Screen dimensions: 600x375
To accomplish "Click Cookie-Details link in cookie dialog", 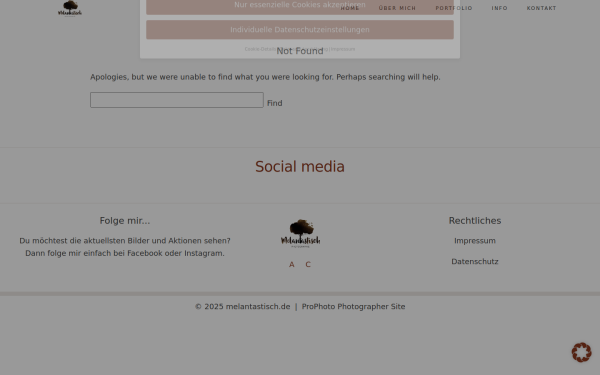I will coord(260,49).
